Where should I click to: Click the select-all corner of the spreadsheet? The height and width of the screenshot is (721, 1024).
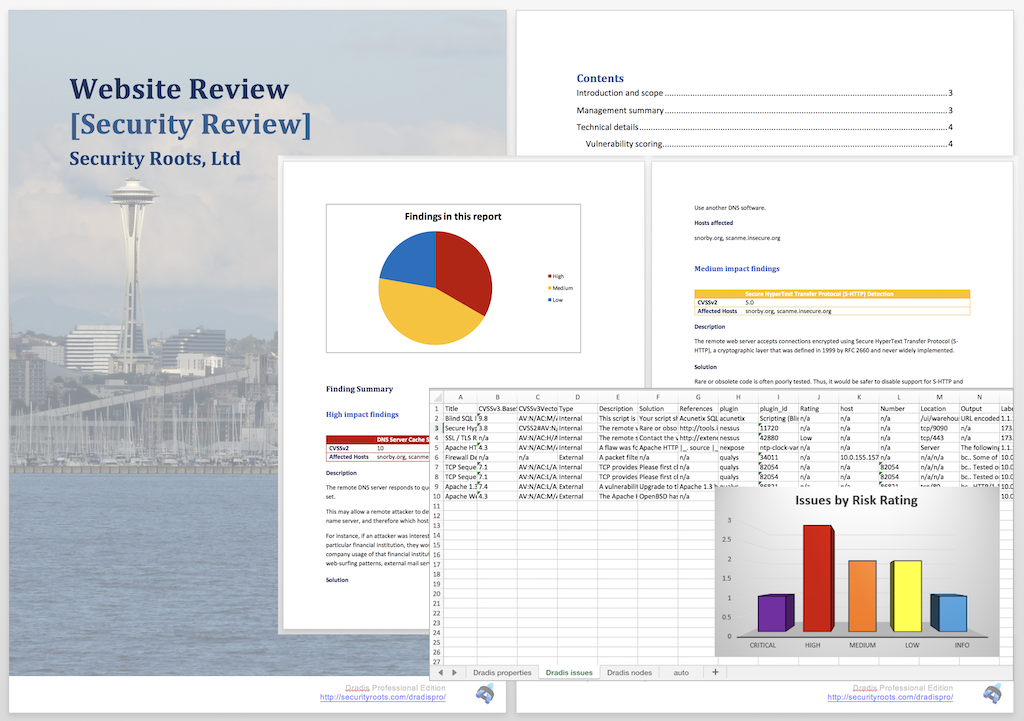[x=437, y=397]
